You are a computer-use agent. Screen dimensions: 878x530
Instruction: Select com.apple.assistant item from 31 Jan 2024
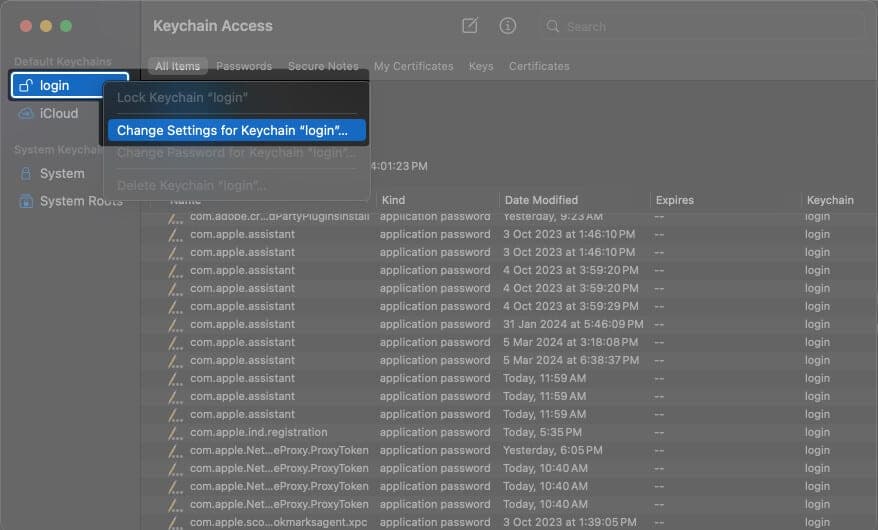point(242,324)
